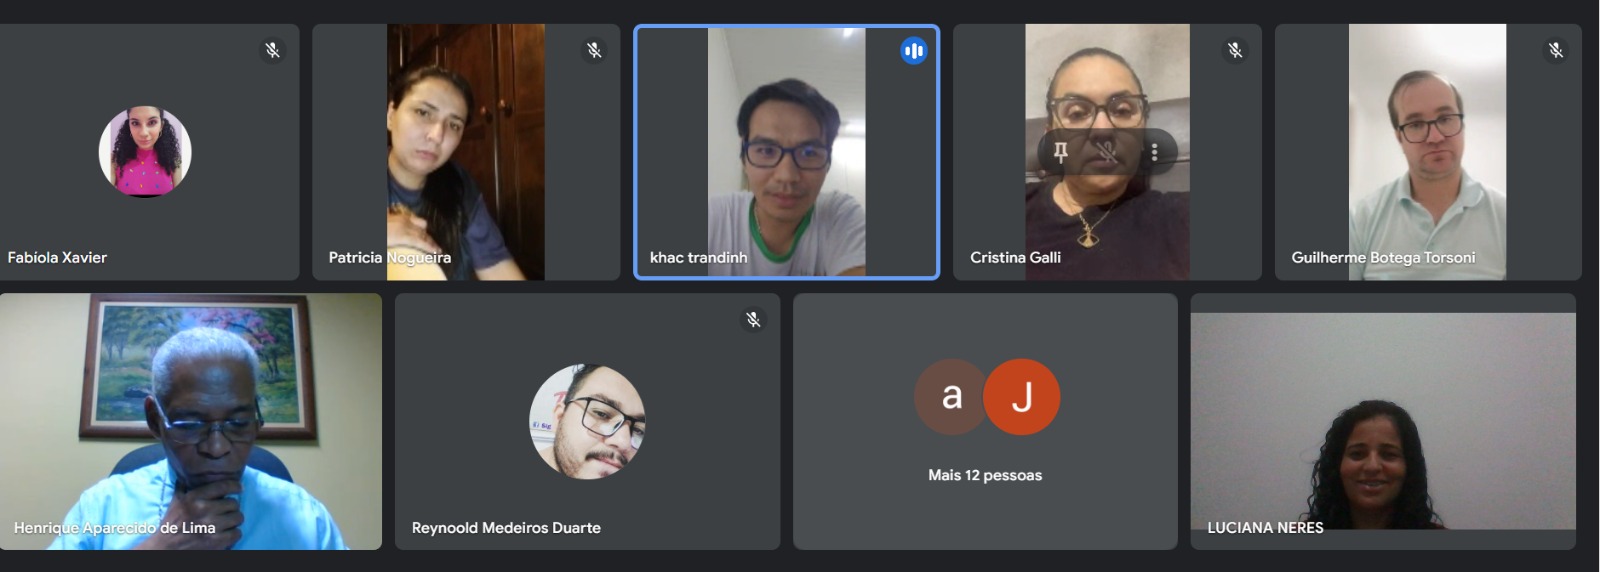The image size is (1600, 572).
Task: Pin Cristina Galli's video tile
Action: click(1061, 152)
